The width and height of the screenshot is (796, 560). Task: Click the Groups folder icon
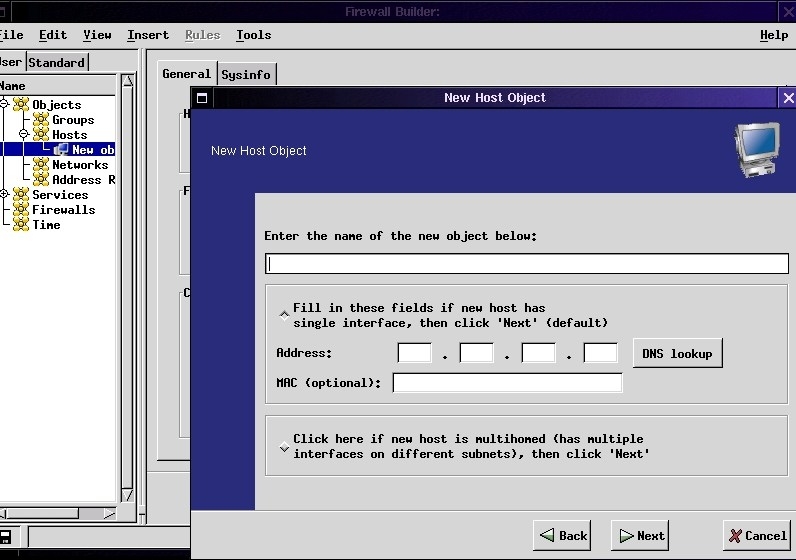[41, 120]
